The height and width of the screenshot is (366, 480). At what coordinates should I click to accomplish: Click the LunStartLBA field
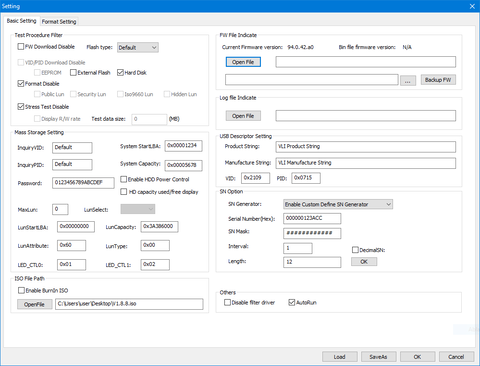76,226
